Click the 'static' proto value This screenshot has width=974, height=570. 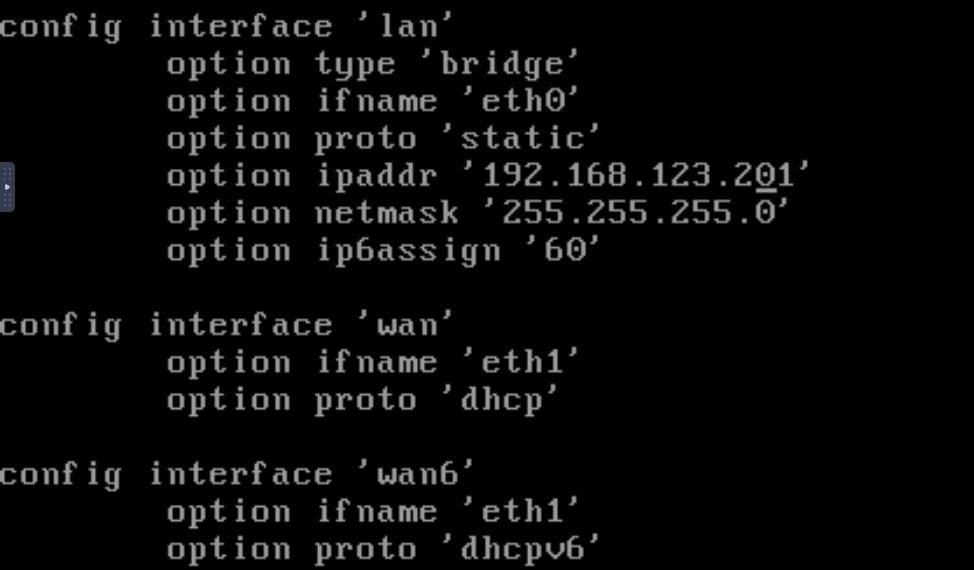[x=530, y=138]
